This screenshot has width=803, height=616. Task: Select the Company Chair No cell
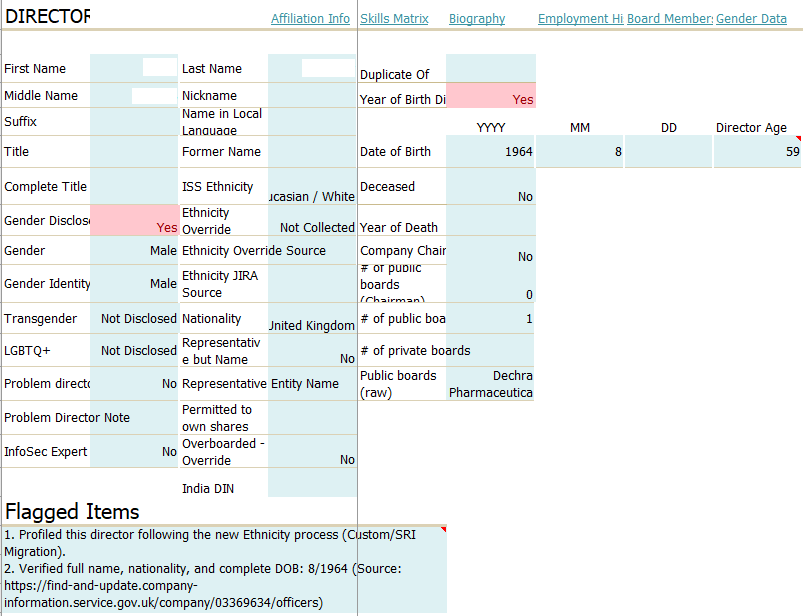click(x=491, y=250)
